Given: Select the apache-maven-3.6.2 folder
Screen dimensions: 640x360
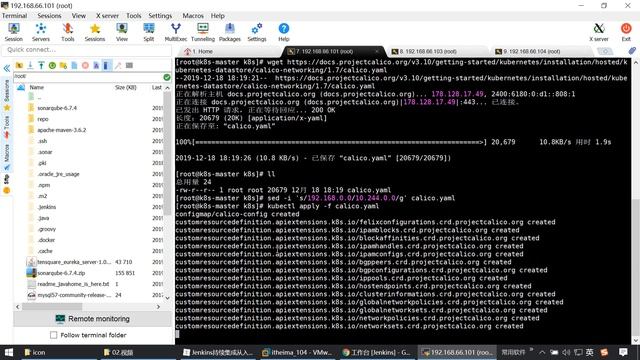Looking at the screenshot, I should coord(62,130).
